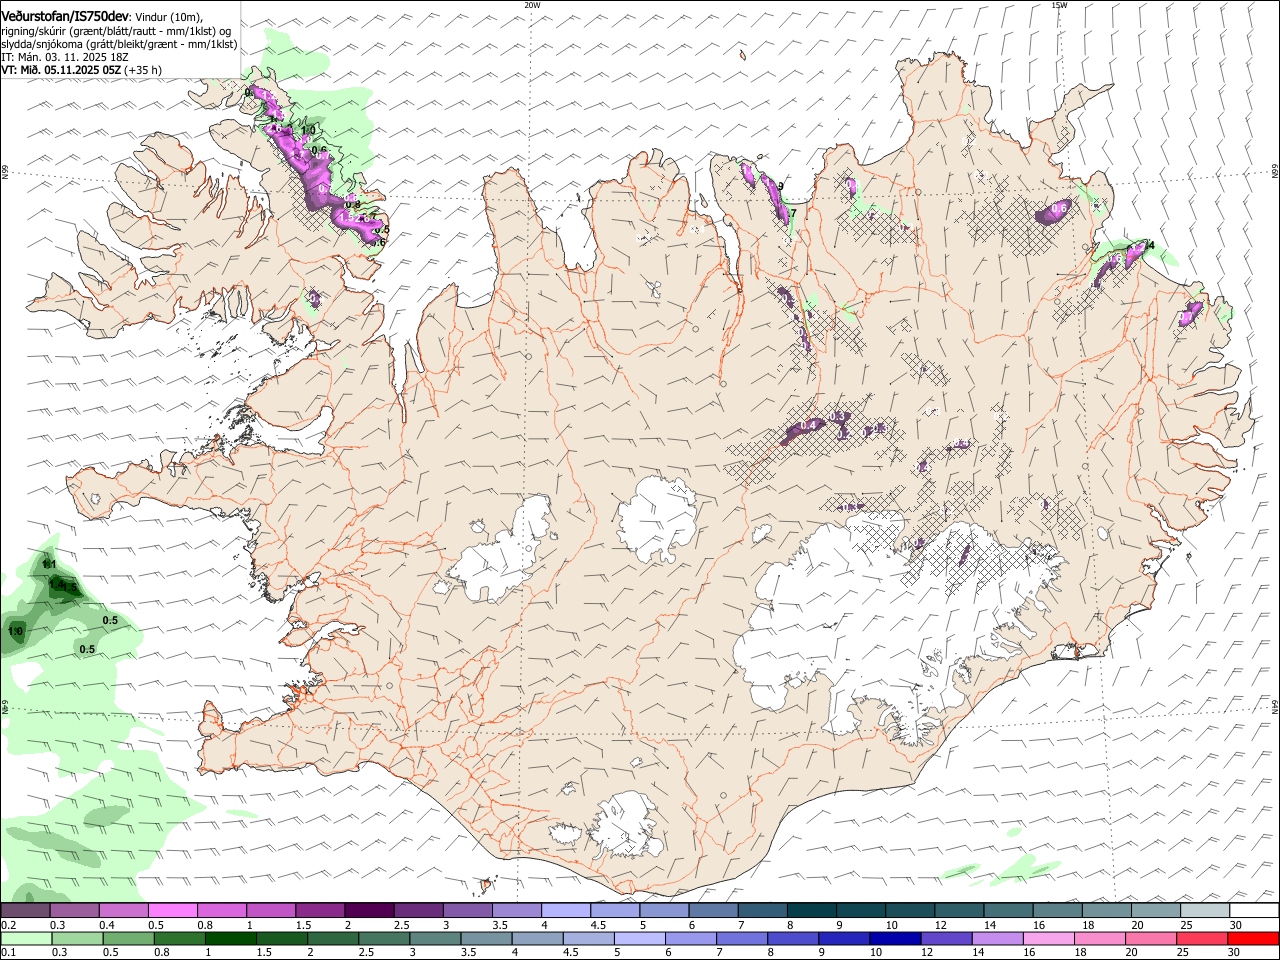Choose the rain-scale swatch above label 0.5
The width and height of the screenshot is (1280, 960).
[128, 939]
